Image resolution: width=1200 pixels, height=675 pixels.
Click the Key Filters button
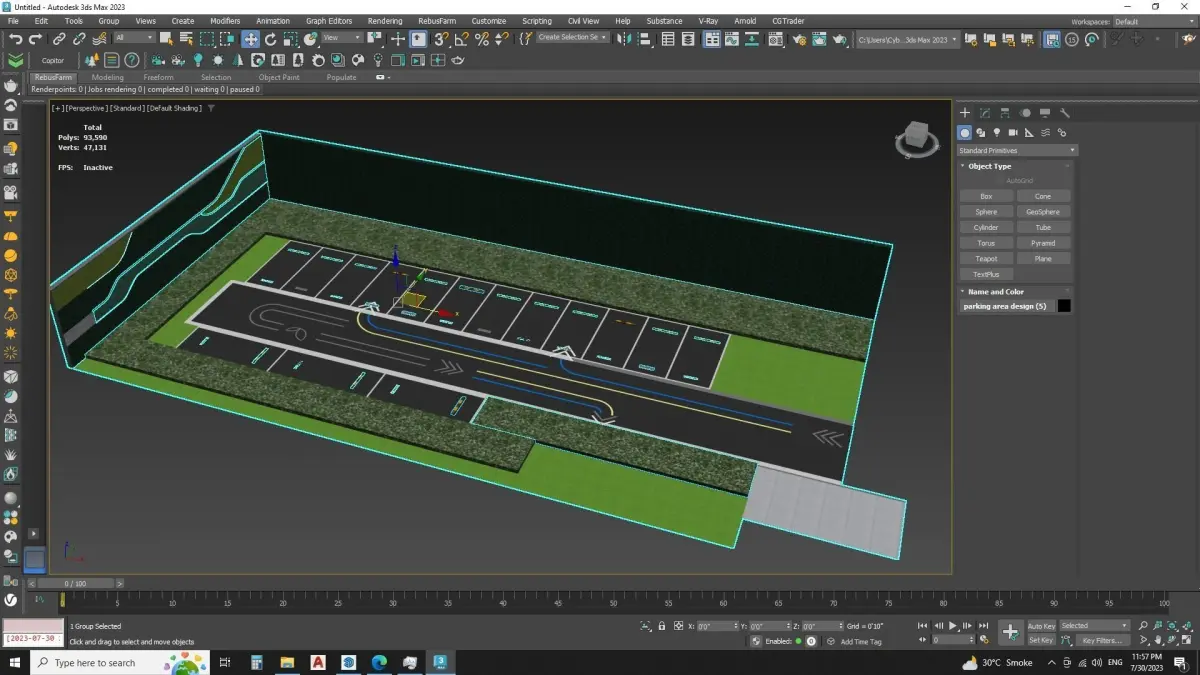click(1102, 640)
